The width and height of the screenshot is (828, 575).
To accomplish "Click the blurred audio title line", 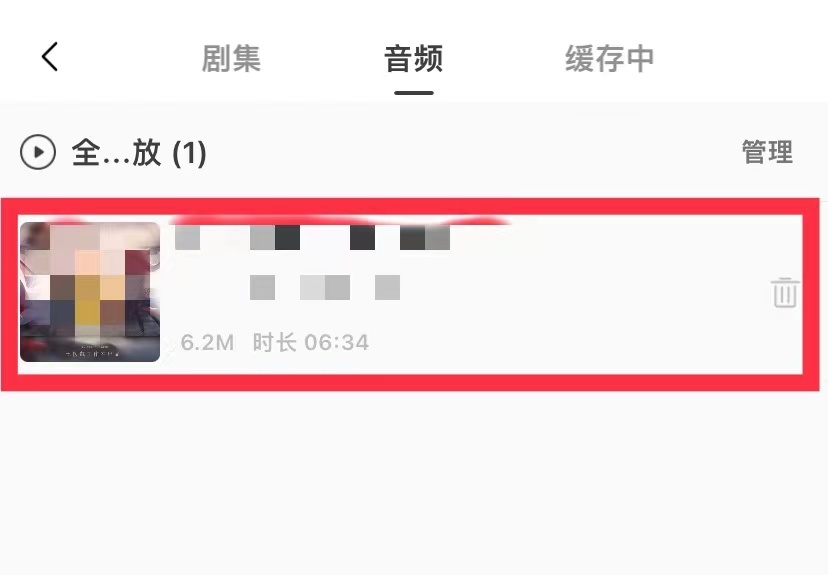I will click(x=312, y=237).
